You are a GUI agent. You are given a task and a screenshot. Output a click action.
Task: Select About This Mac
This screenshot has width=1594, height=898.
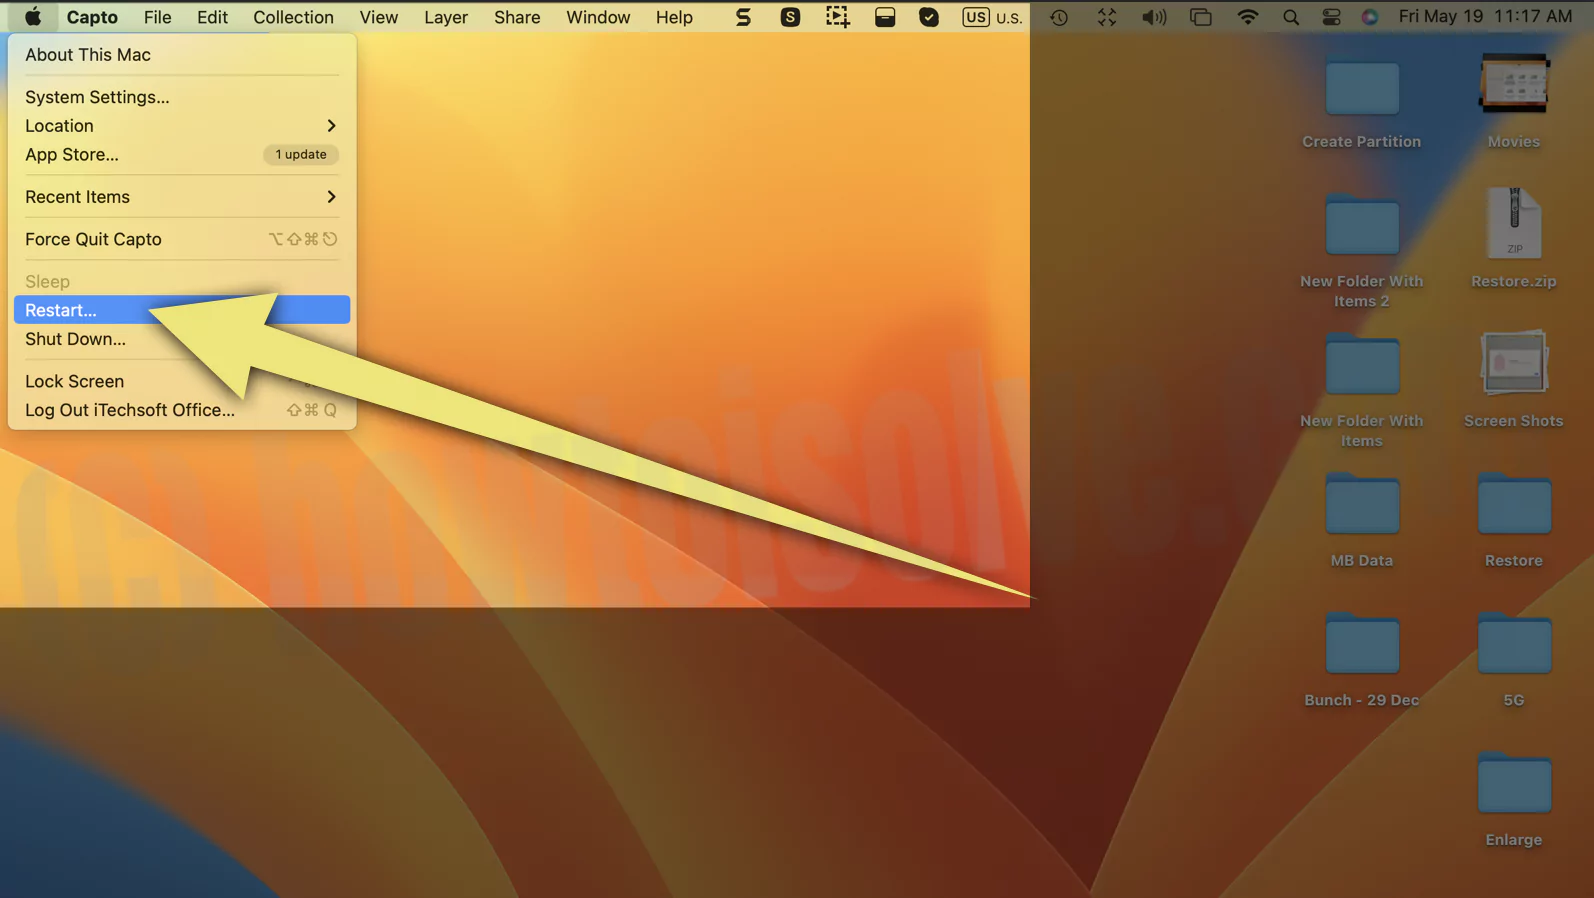tap(182, 55)
